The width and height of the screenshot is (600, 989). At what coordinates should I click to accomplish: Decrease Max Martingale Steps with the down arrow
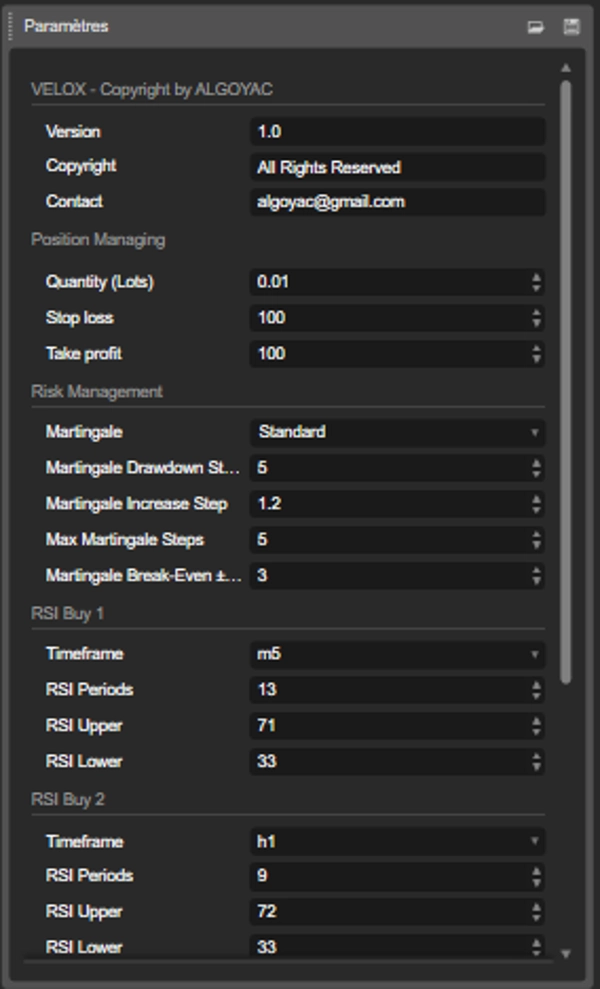[537, 545]
